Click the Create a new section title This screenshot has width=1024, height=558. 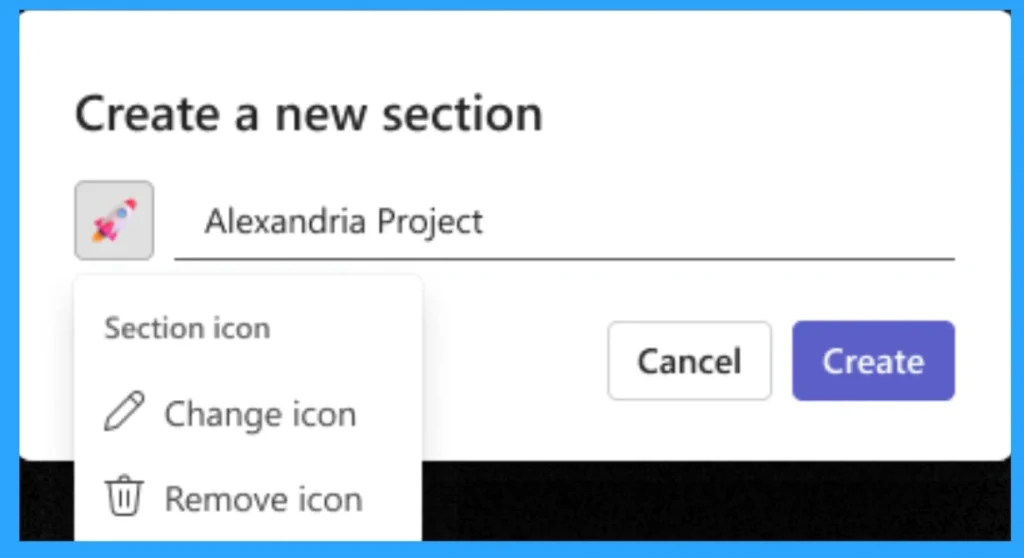click(x=308, y=113)
